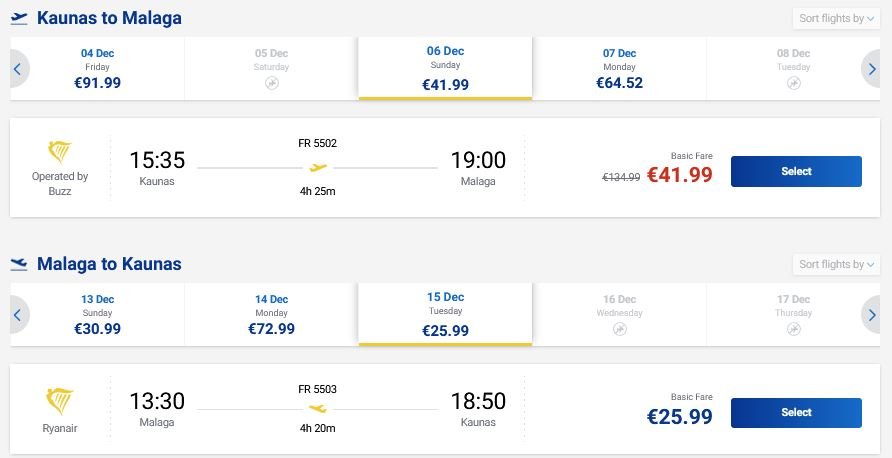Viewport: 892px width, 458px height.
Task: Choose the 04 Dec Friday €91.99 date tab
Action: point(97,69)
